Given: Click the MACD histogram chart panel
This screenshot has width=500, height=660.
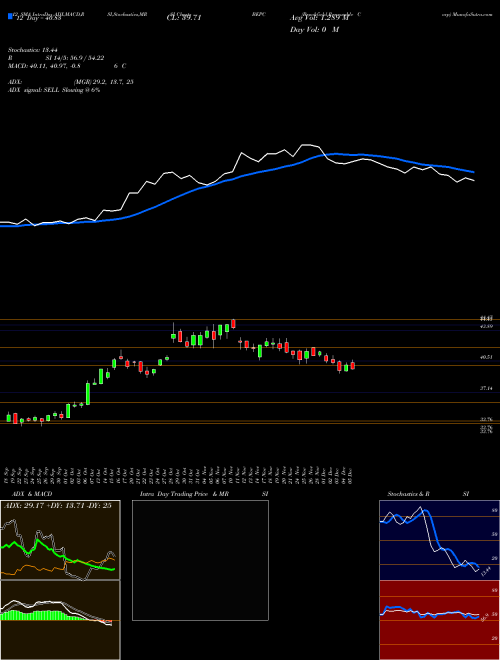Looking at the screenshot, I should tap(60, 620).
